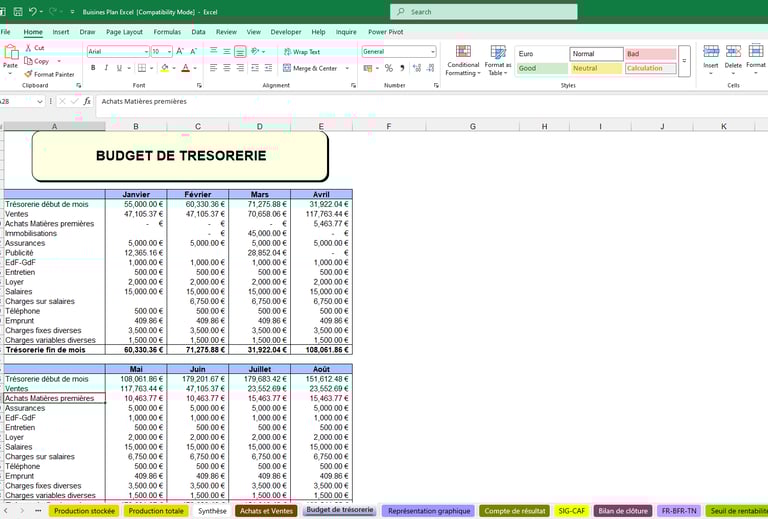Screen dimensions: 768x519
Task: Open Font settings dialog launcher
Action: [199, 86]
